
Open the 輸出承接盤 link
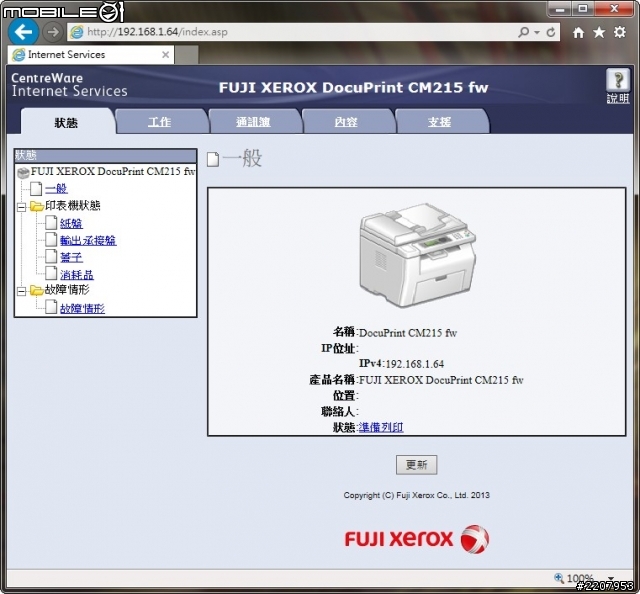88,240
